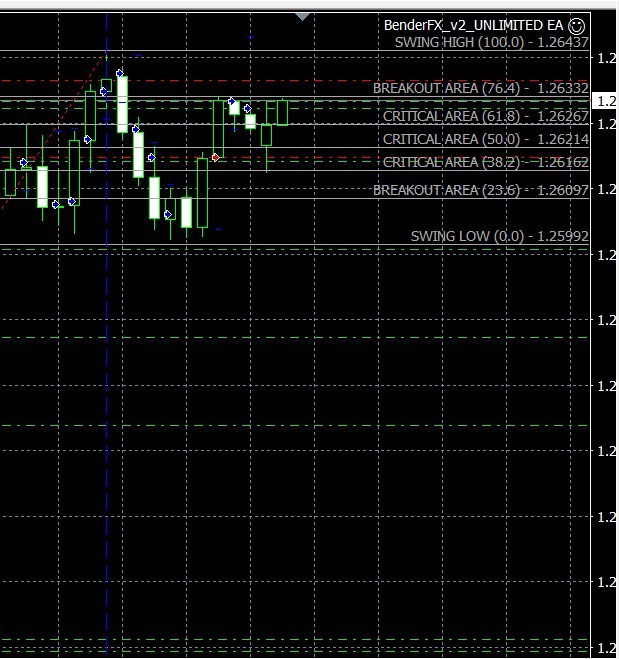Click the tallest white candle body

pyautogui.click(x=122, y=103)
